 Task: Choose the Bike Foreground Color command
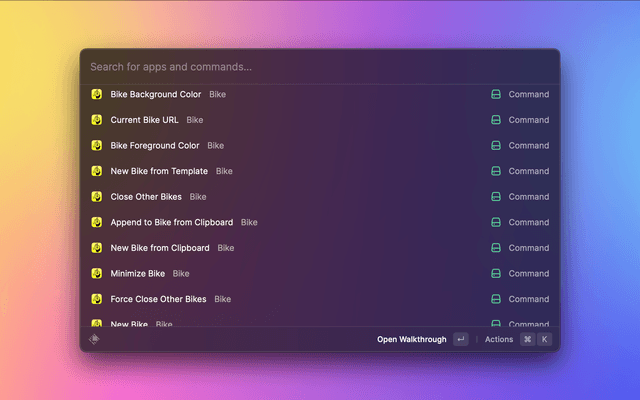(x=155, y=146)
